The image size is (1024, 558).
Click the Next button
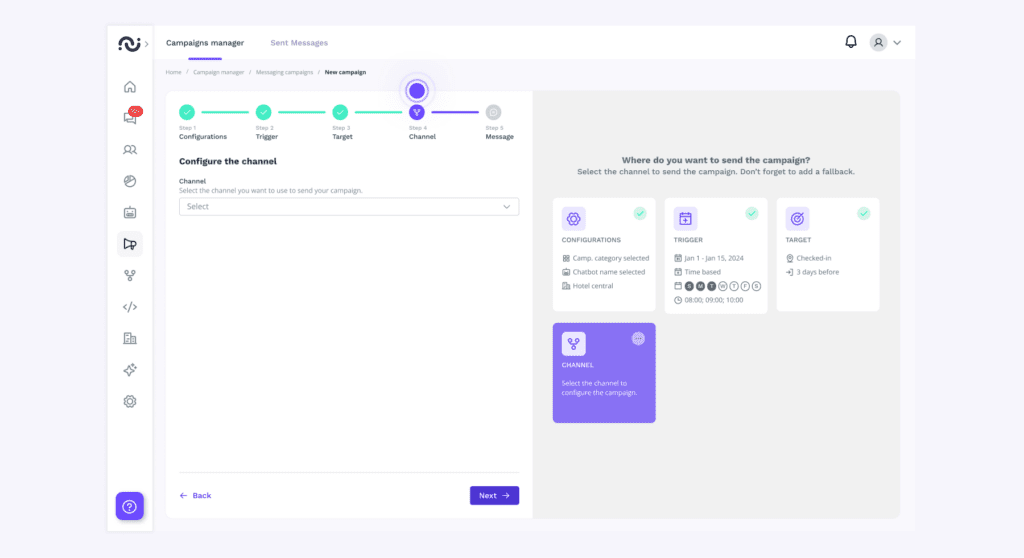point(494,495)
